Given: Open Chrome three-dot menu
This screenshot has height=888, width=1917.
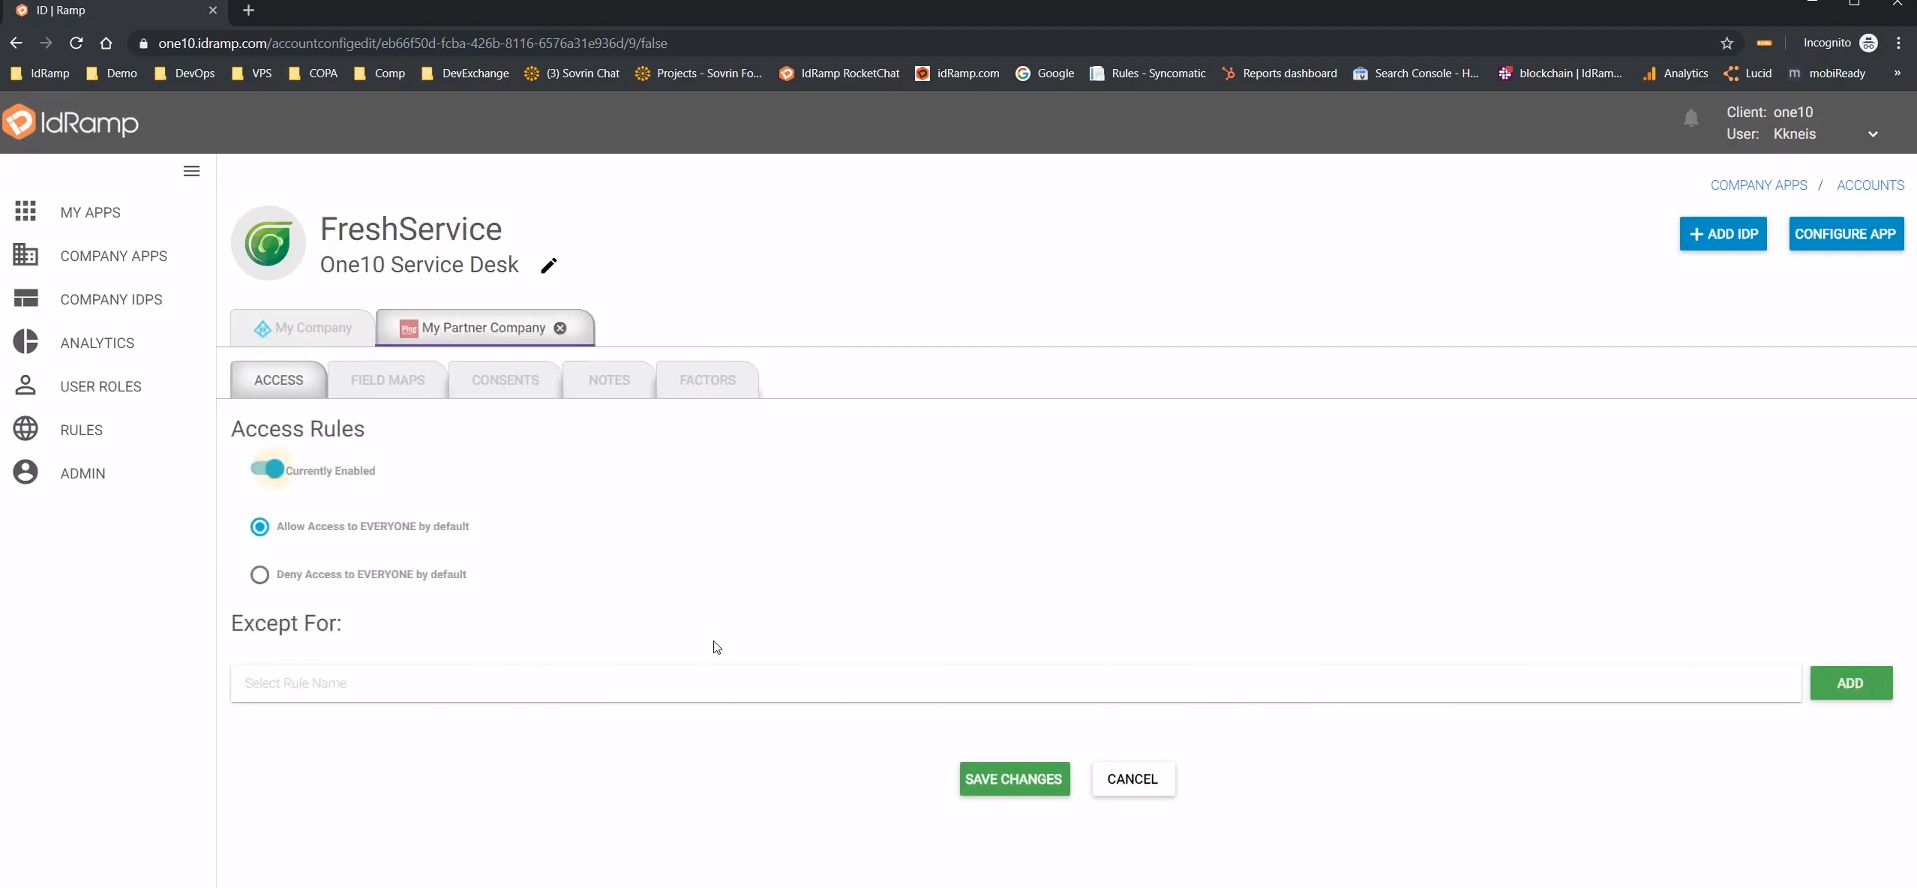Looking at the screenshot, I should point(1898,43).
